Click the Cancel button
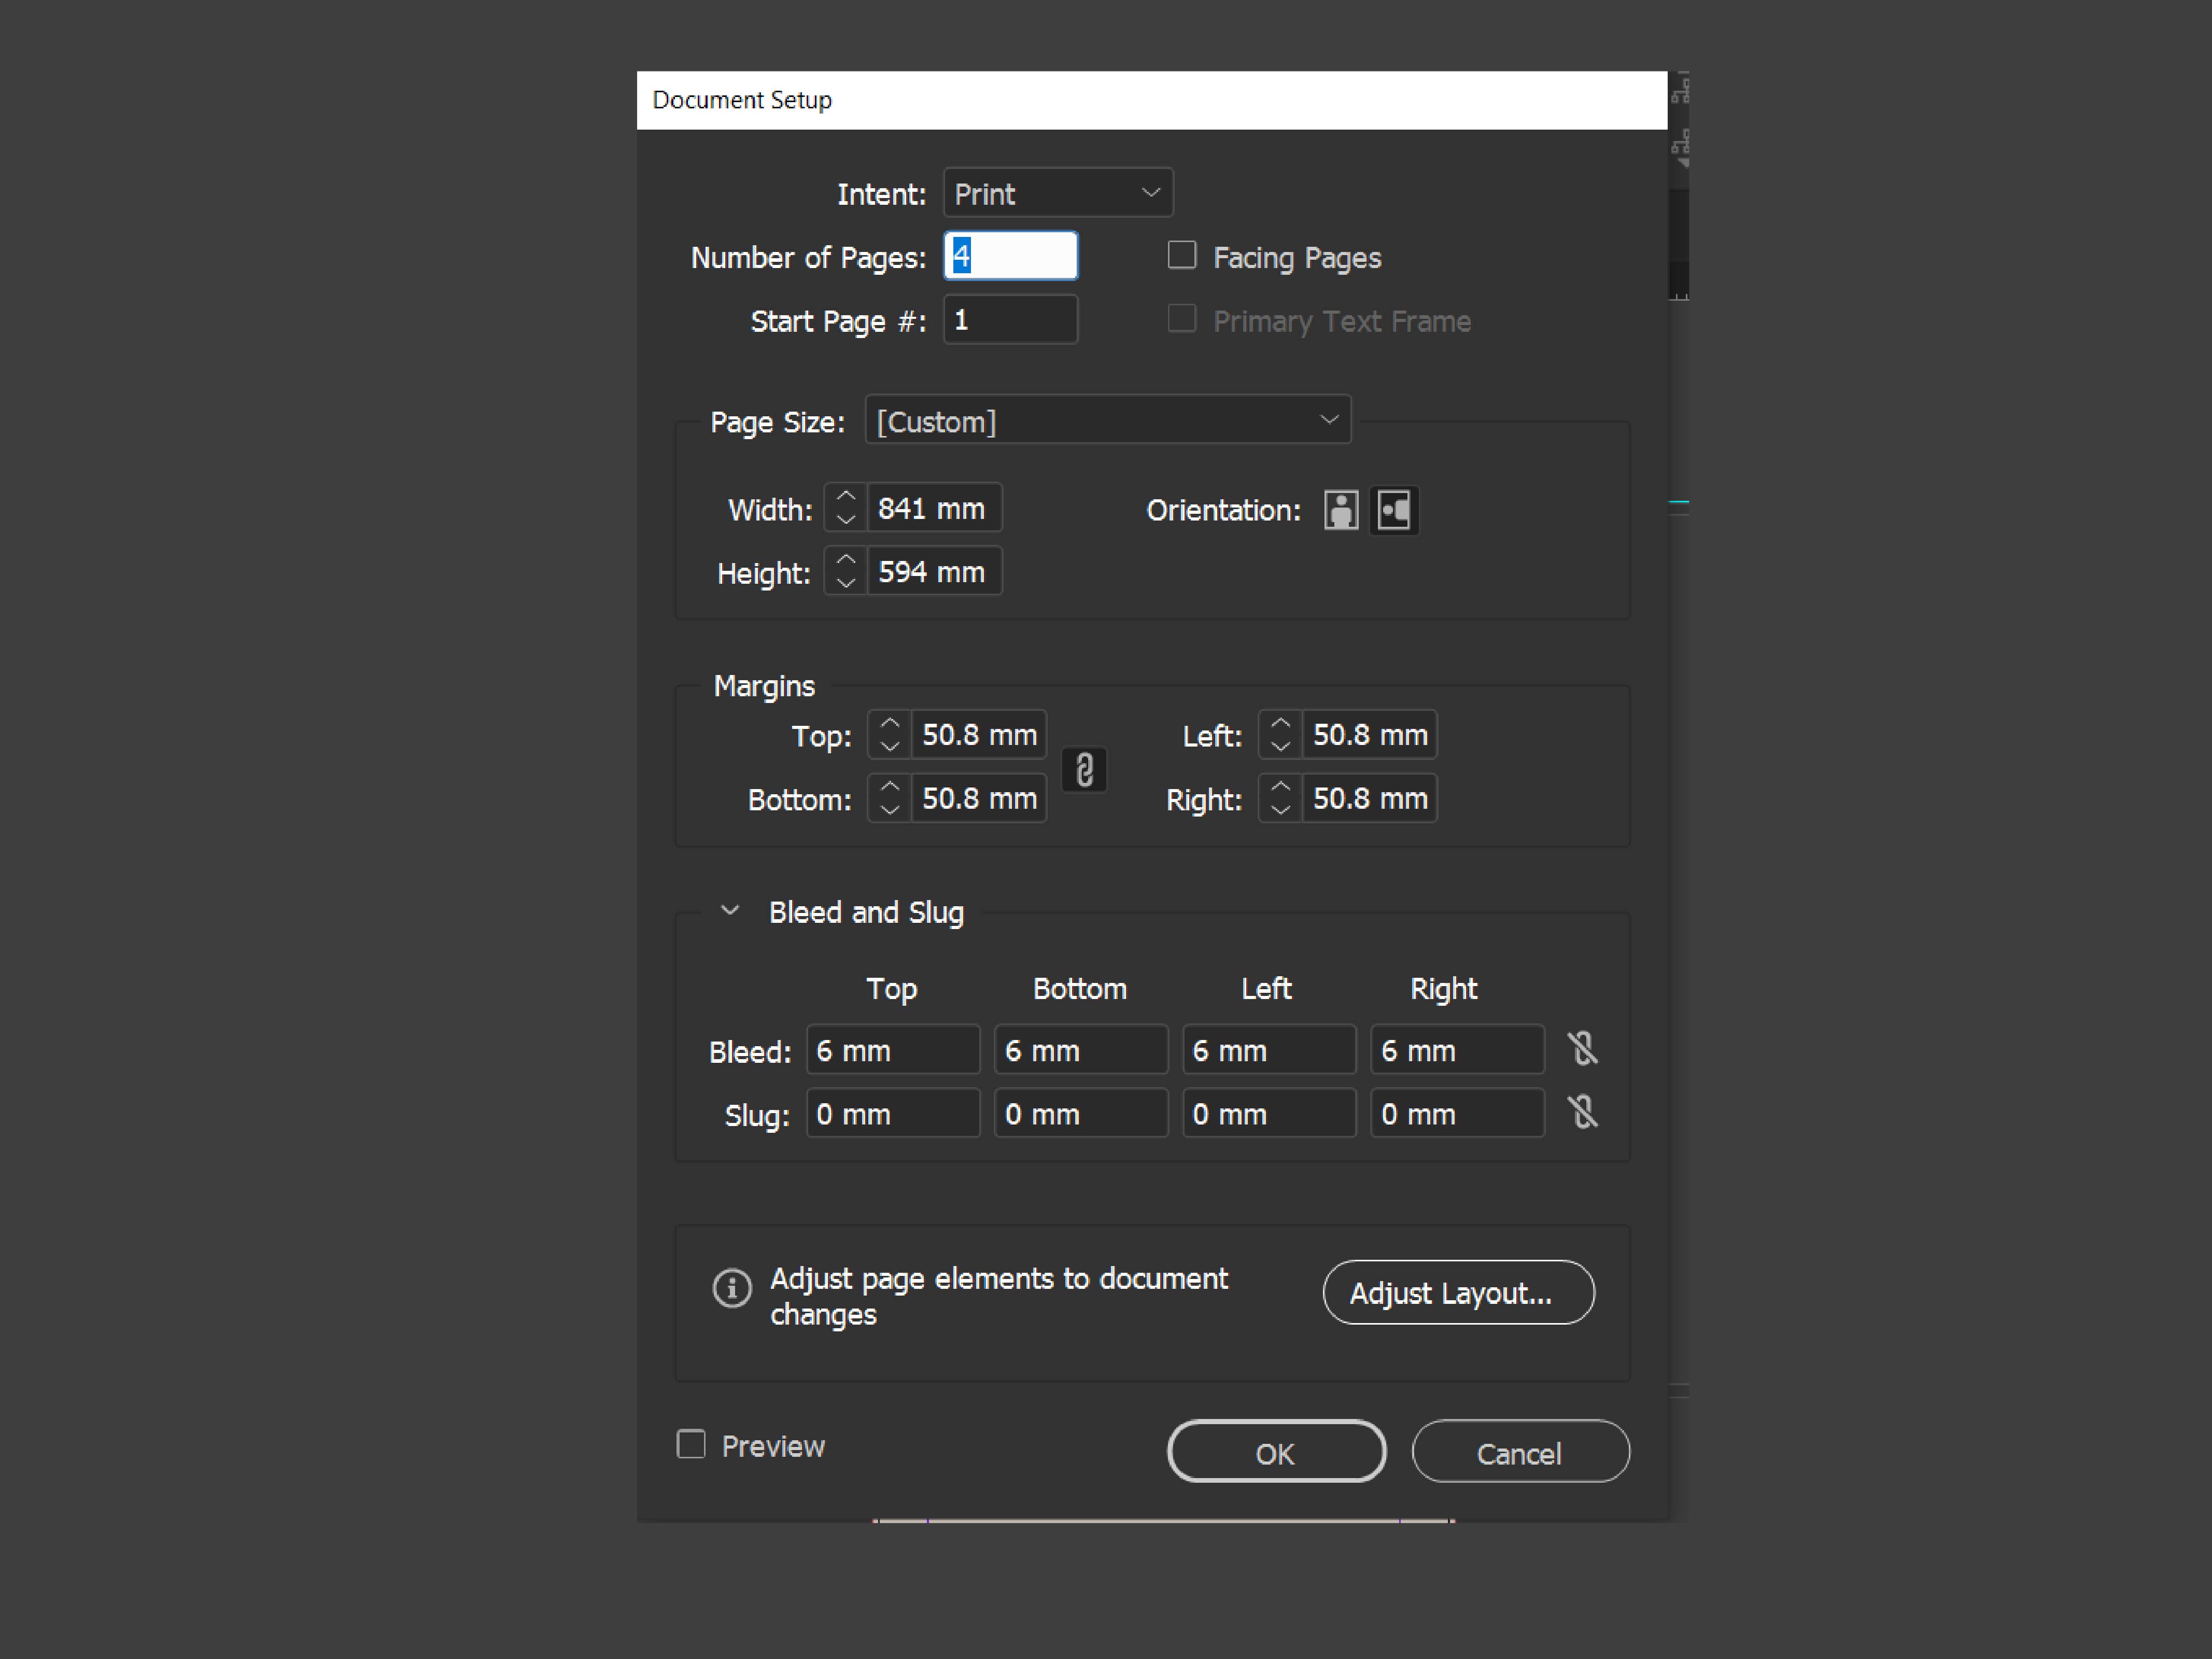The image size is (2212, 1659). (x=1519, y=1452)
